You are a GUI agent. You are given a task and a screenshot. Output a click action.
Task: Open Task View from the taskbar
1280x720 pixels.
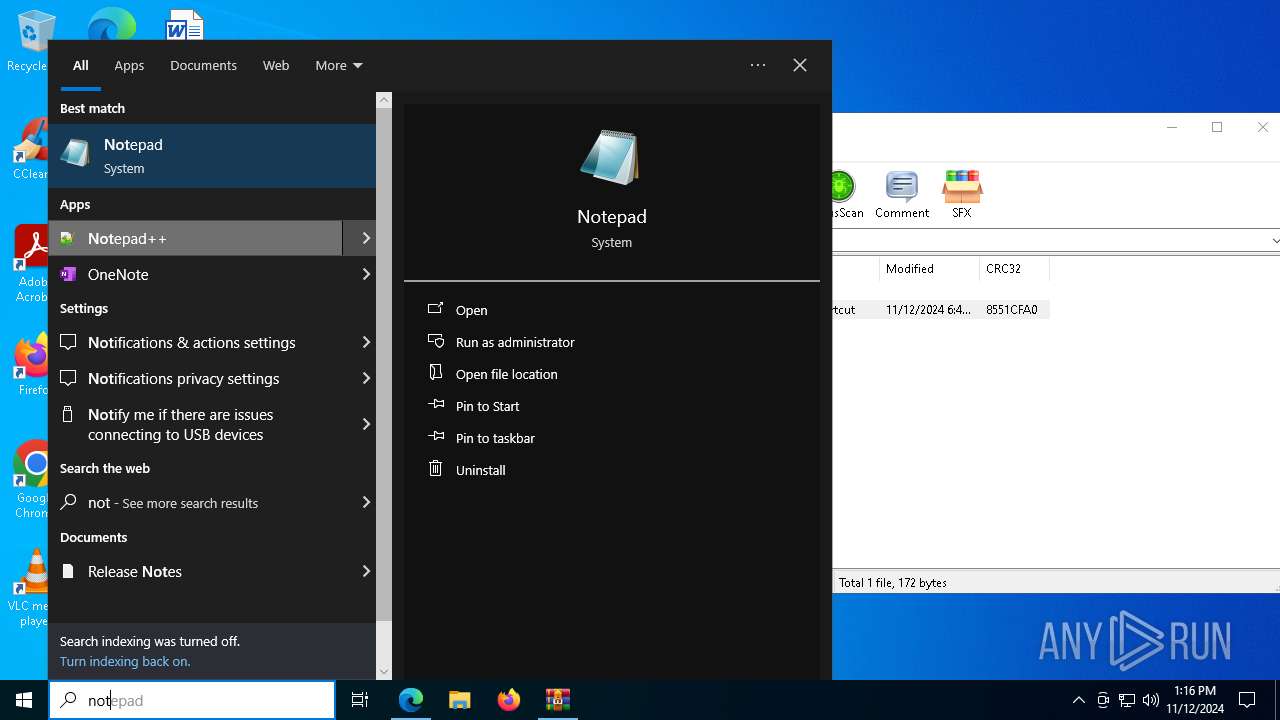pos(360,700)
